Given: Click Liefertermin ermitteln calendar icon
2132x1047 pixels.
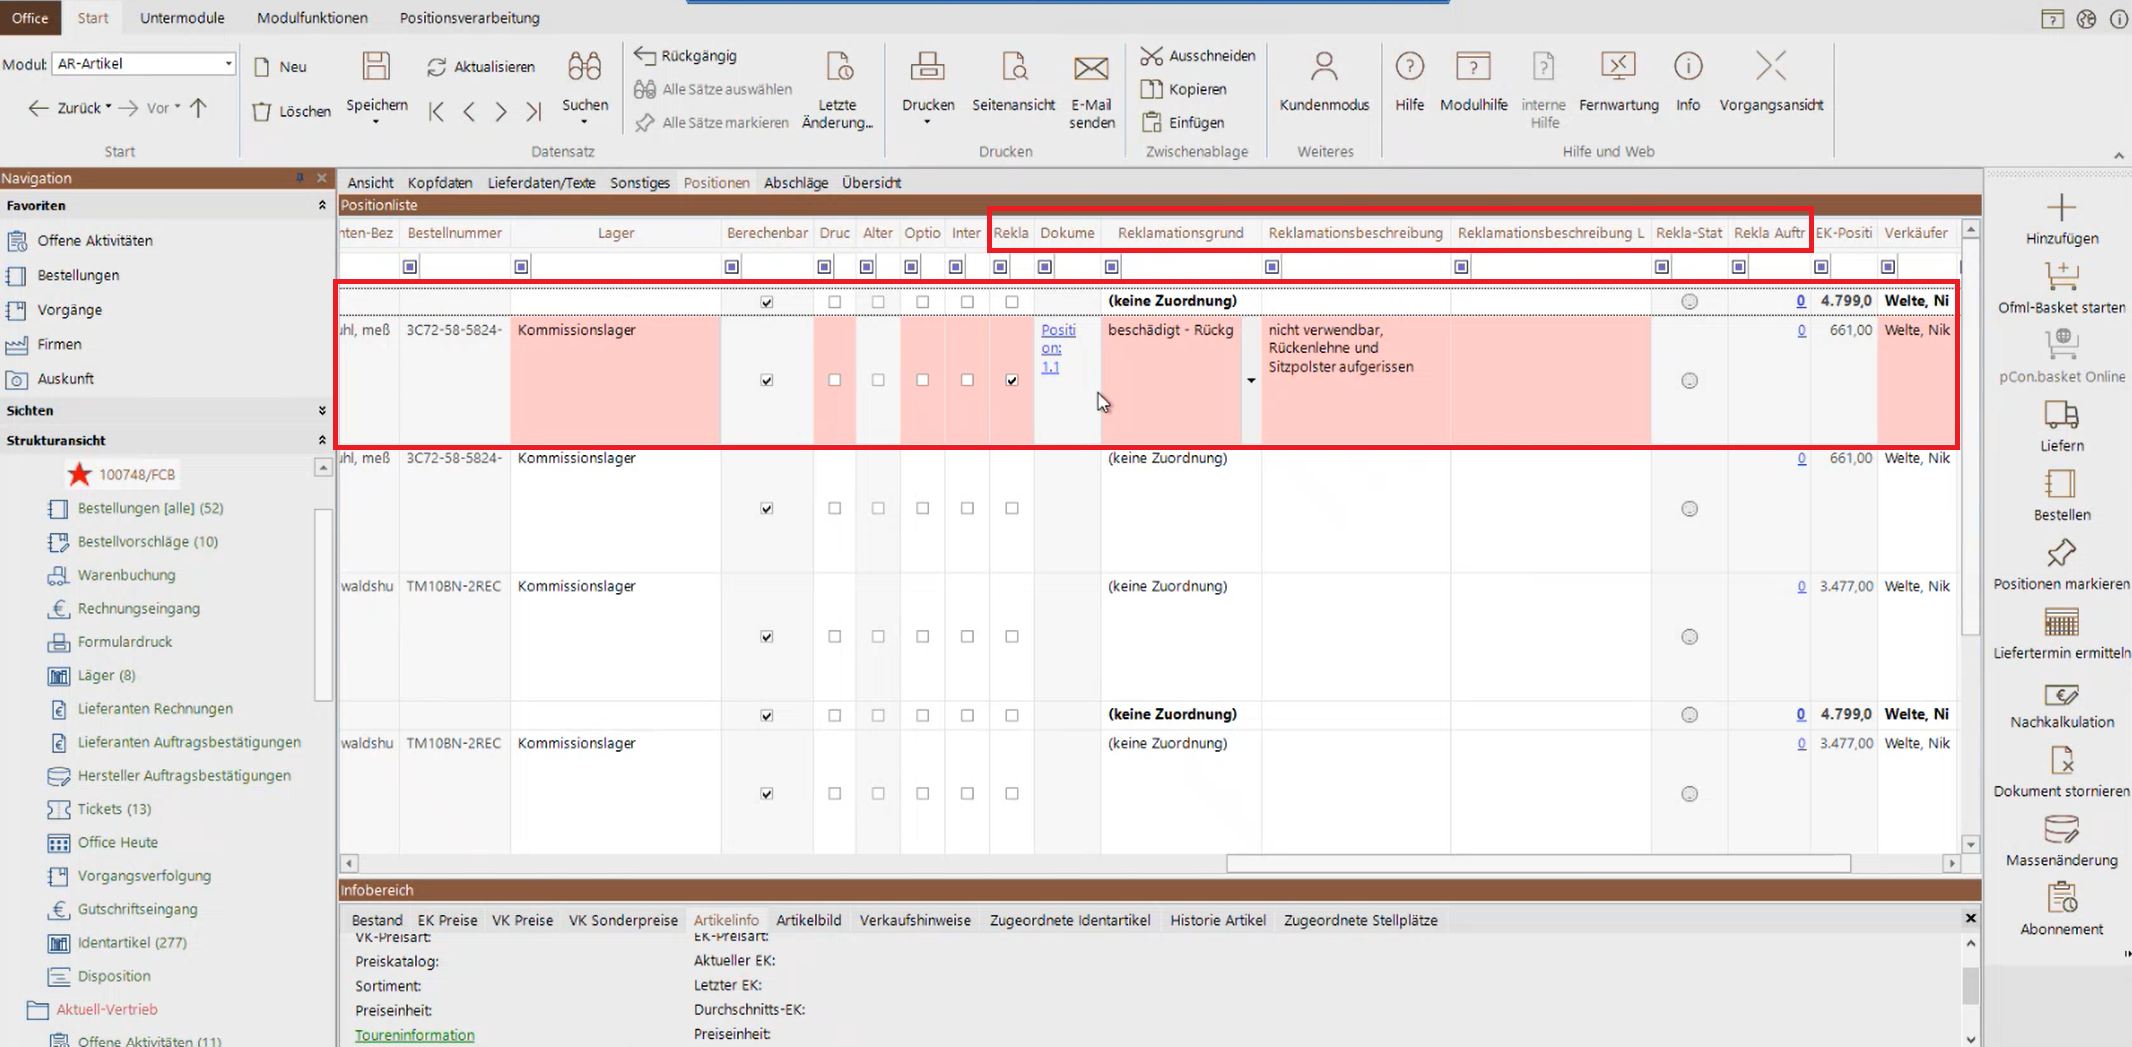Looking at the screenshot, I should 2060,623.
